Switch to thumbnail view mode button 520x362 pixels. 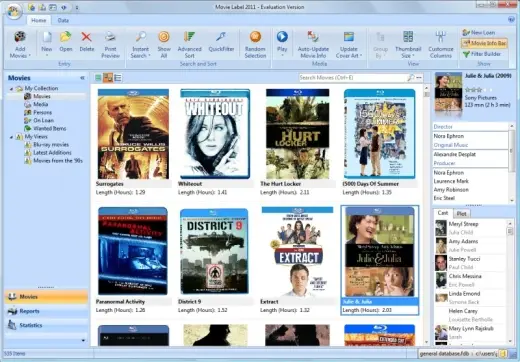(108, 78)
